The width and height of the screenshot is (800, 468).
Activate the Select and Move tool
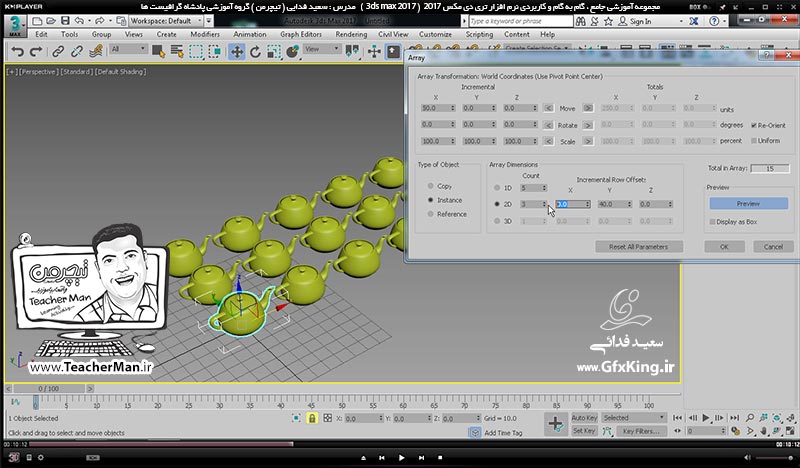(237, 52)
